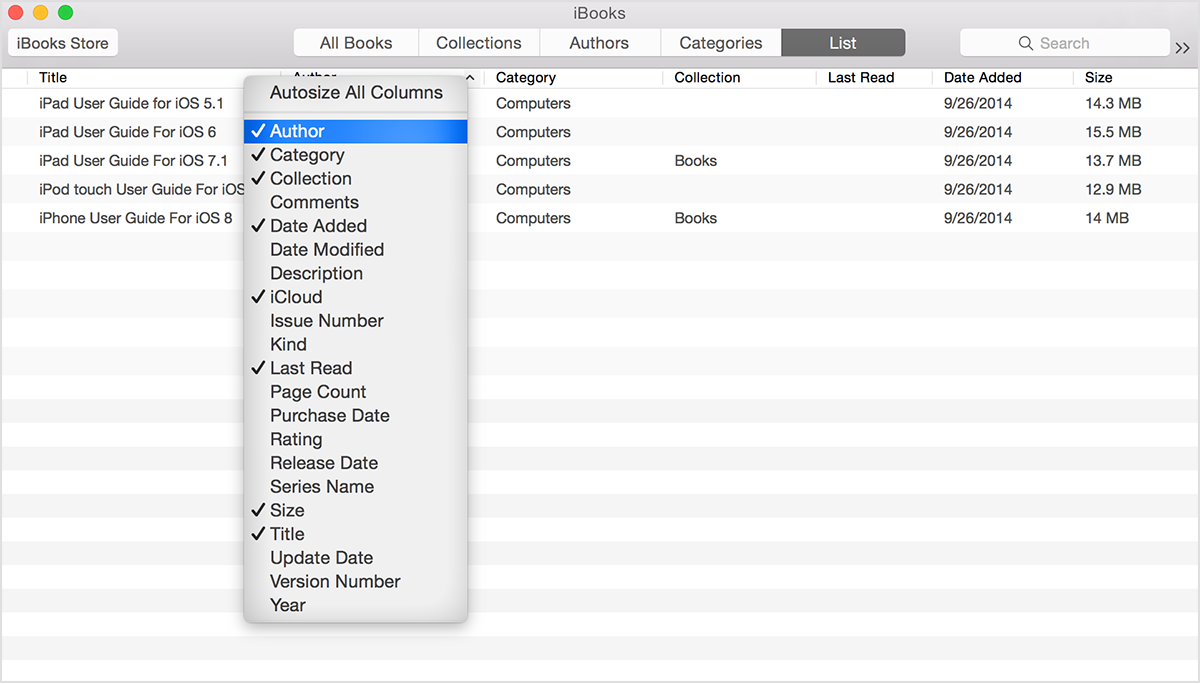Image resolution: width=1200 pixels, height=684 pixels.
Task: Click the 15.5 MB size cell
Action: pyautogui.click(x=1113, y=132)
